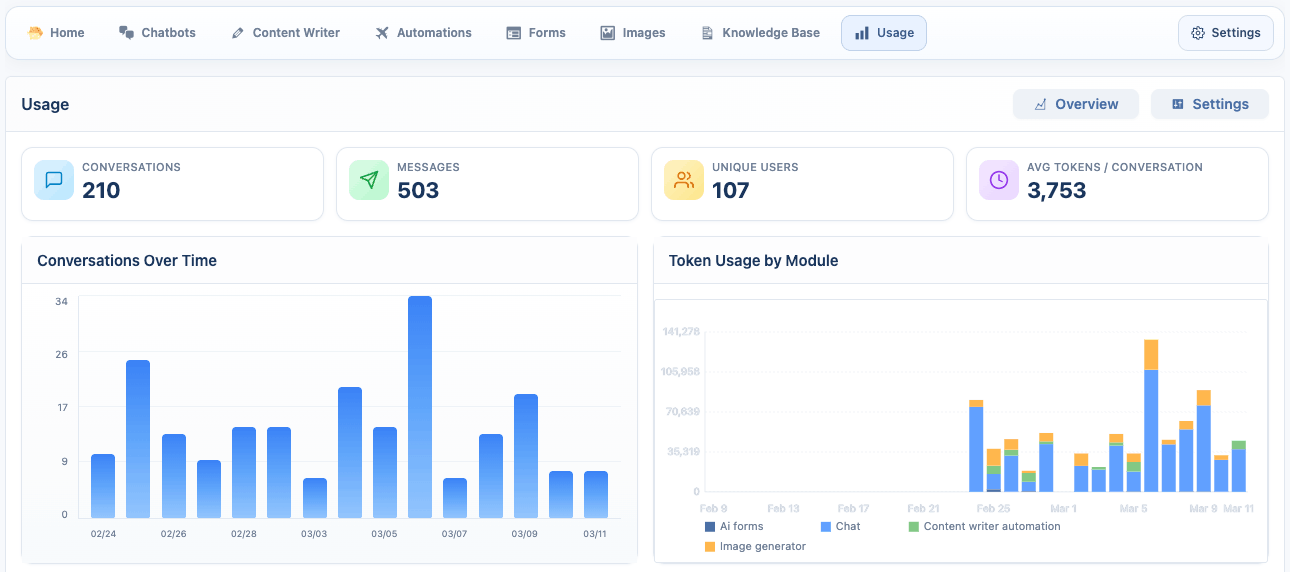Click the Image generator orange legend swatch

click(x=710, y=547)
